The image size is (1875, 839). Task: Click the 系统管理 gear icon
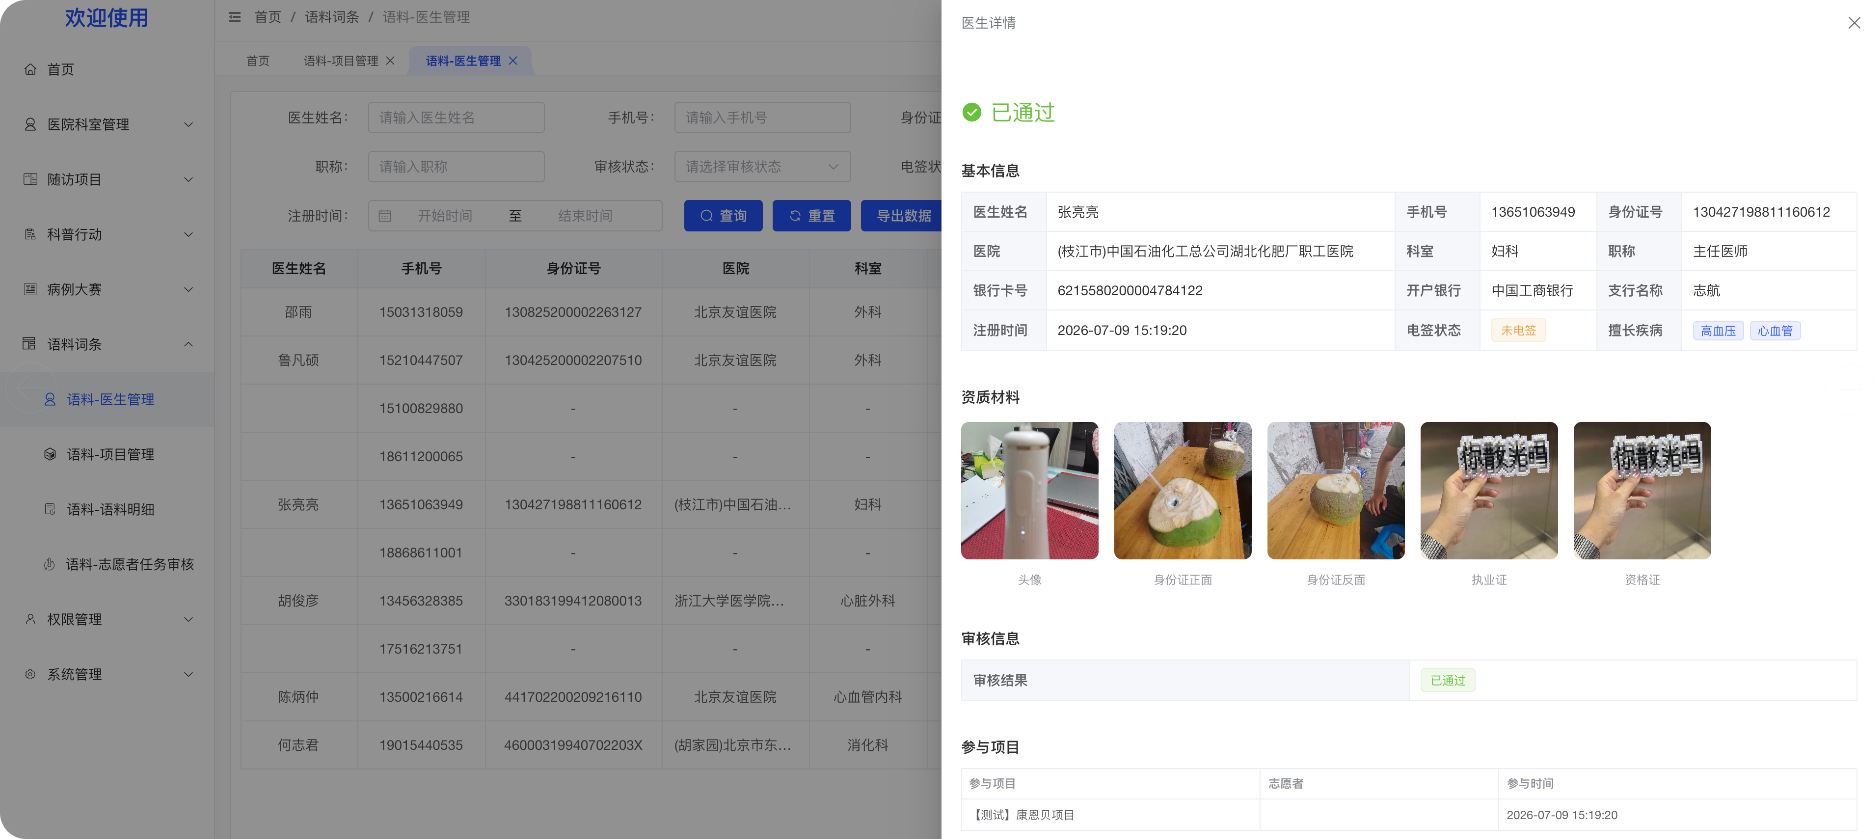(x=30, y=674)
